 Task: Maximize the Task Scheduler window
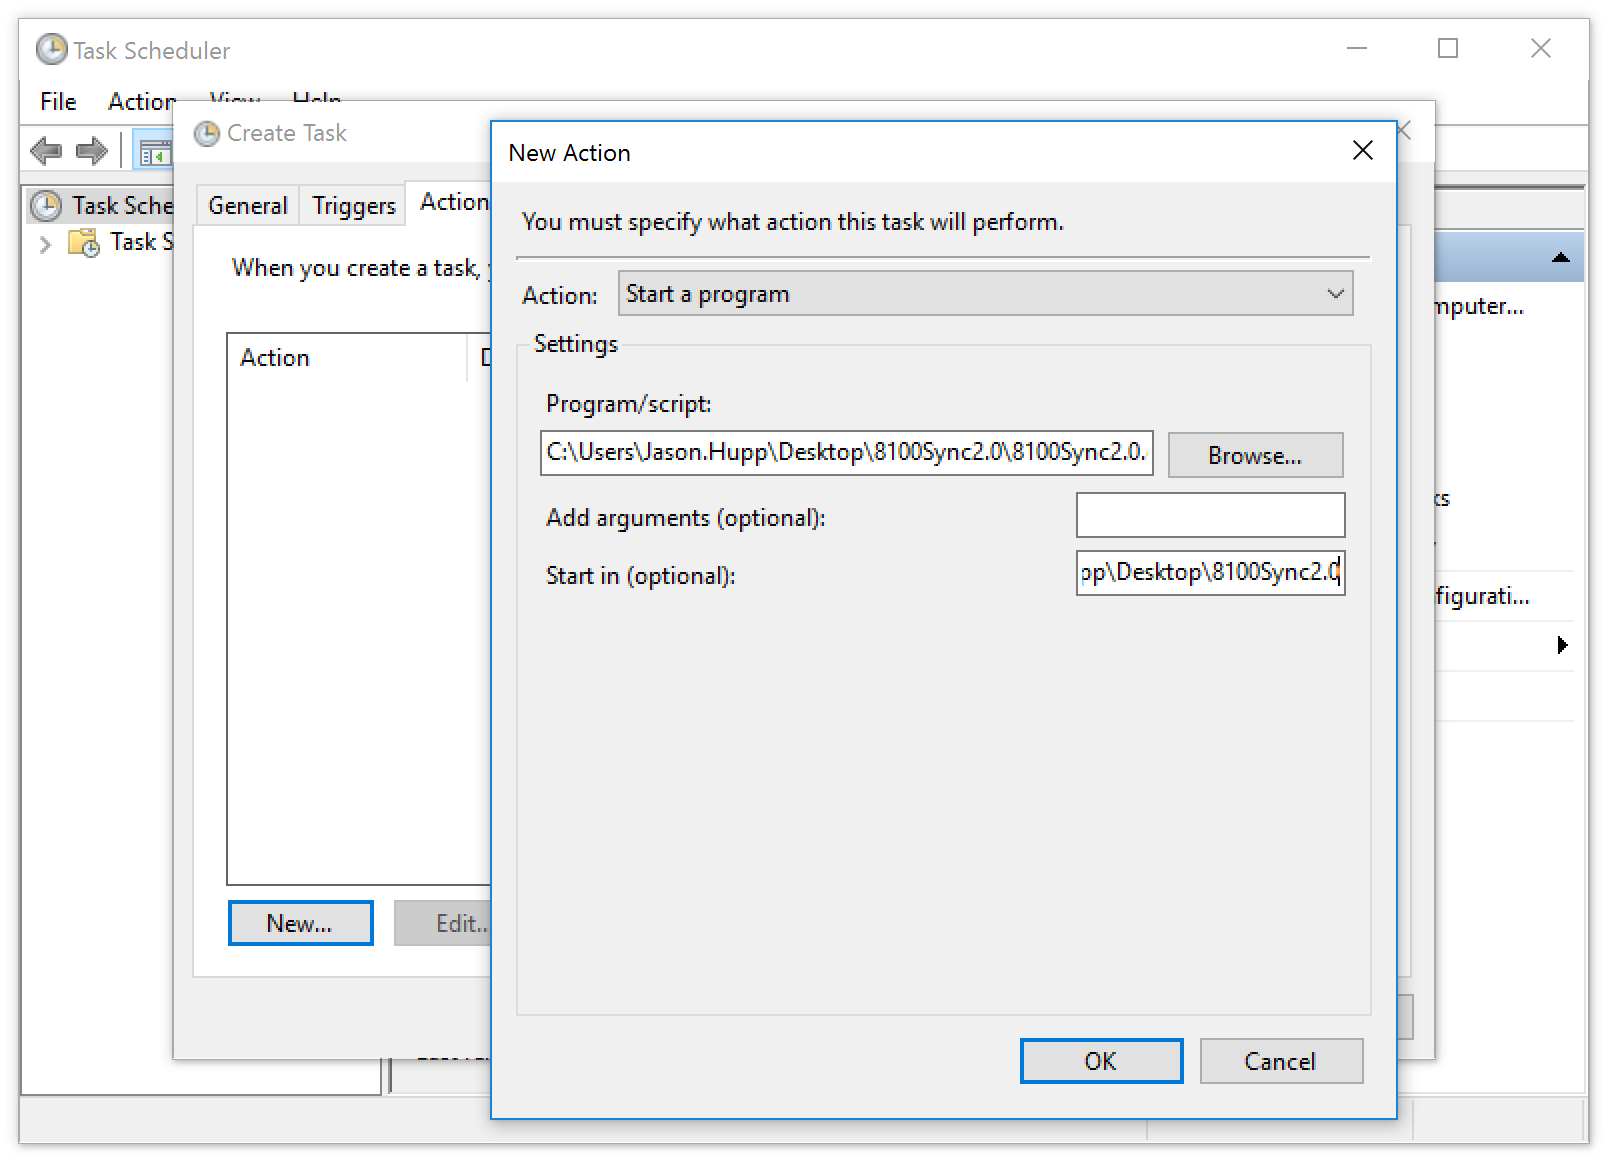(x=1448, y=48)
